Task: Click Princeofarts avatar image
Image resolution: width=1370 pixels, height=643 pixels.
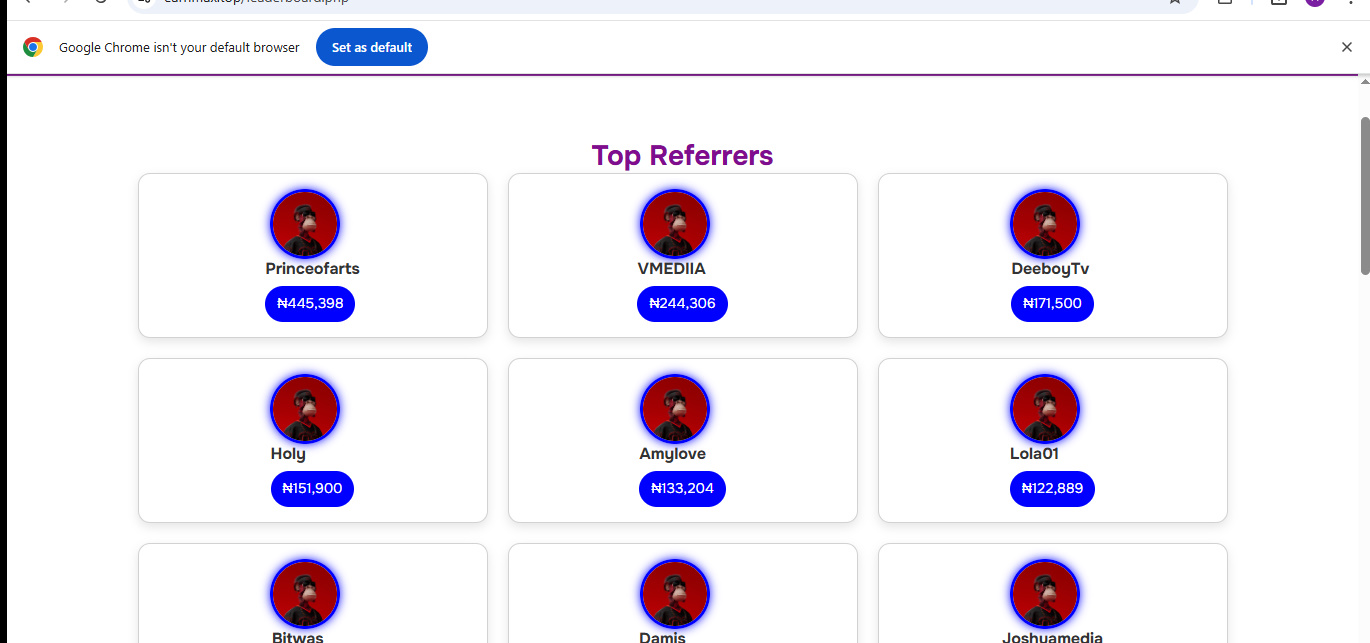Action: [x=305, y=224]
